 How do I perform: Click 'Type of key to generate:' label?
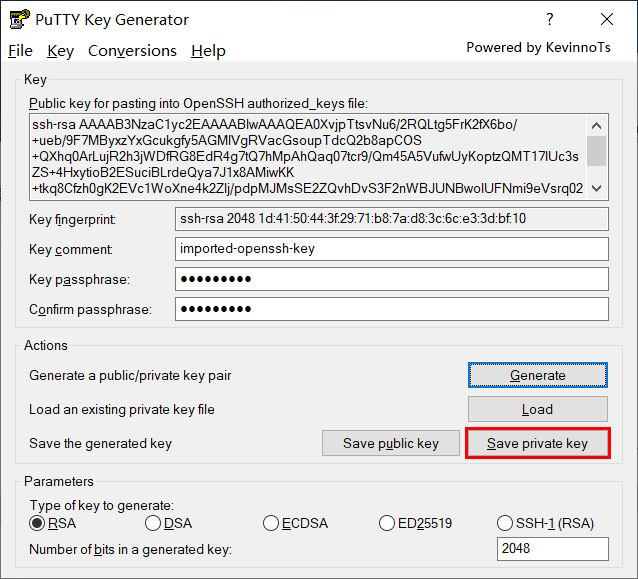coord(102,505)
